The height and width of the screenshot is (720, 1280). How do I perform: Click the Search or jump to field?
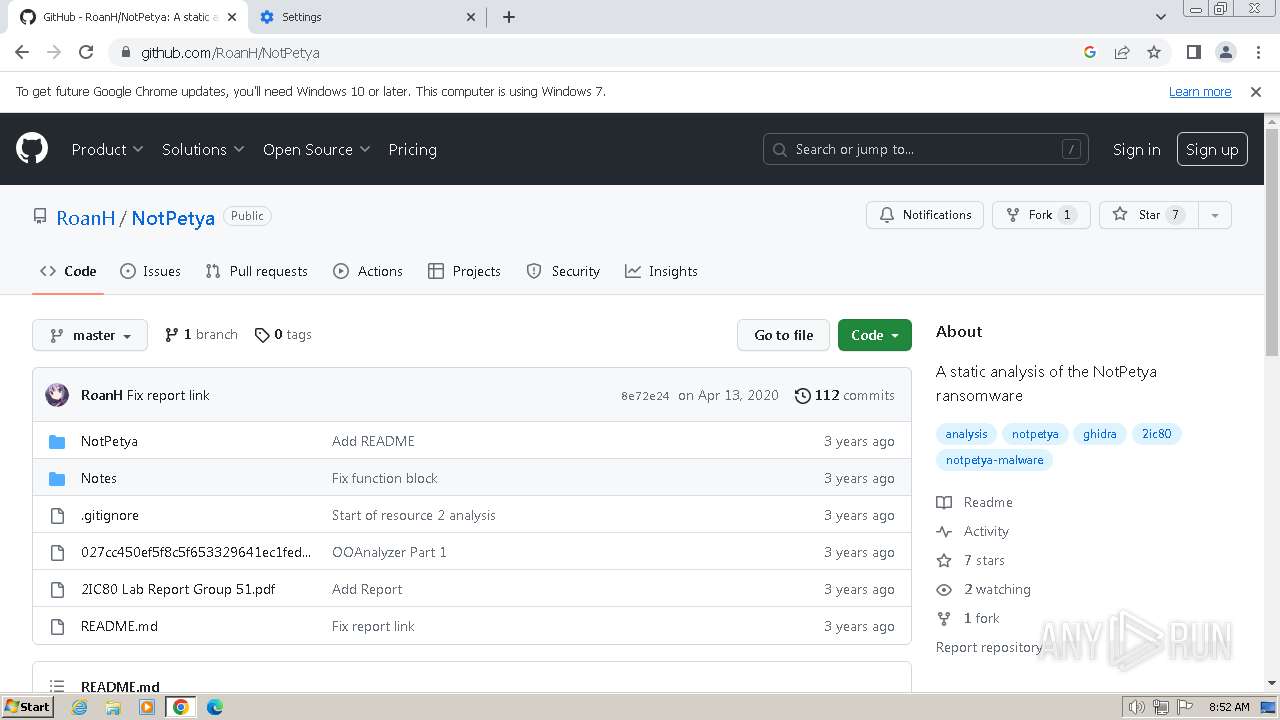[926, 149]
